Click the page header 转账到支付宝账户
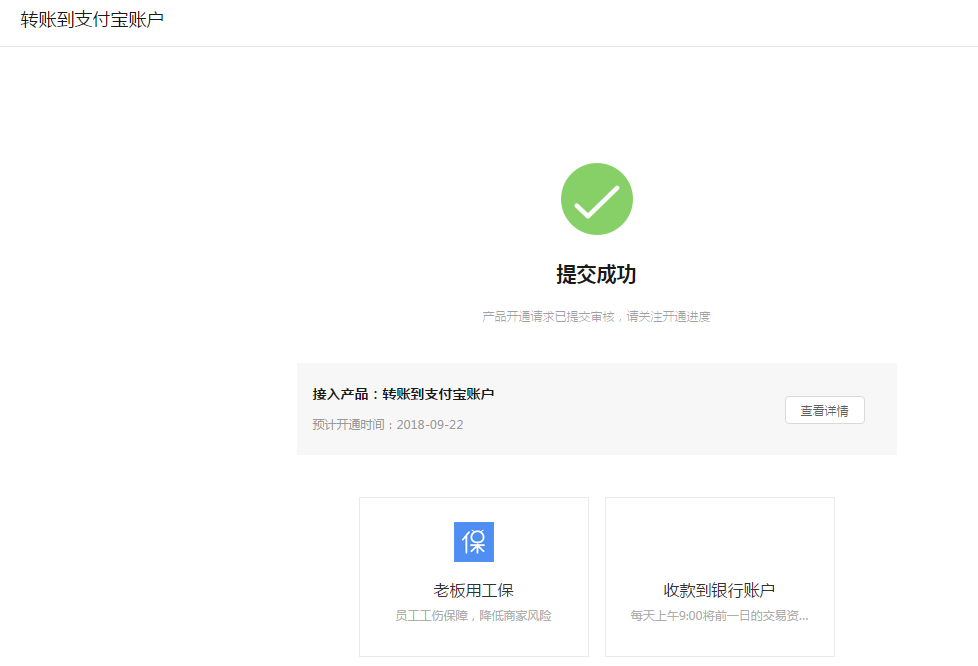This screenshot has height=666, width=978. tap(92, 20)
